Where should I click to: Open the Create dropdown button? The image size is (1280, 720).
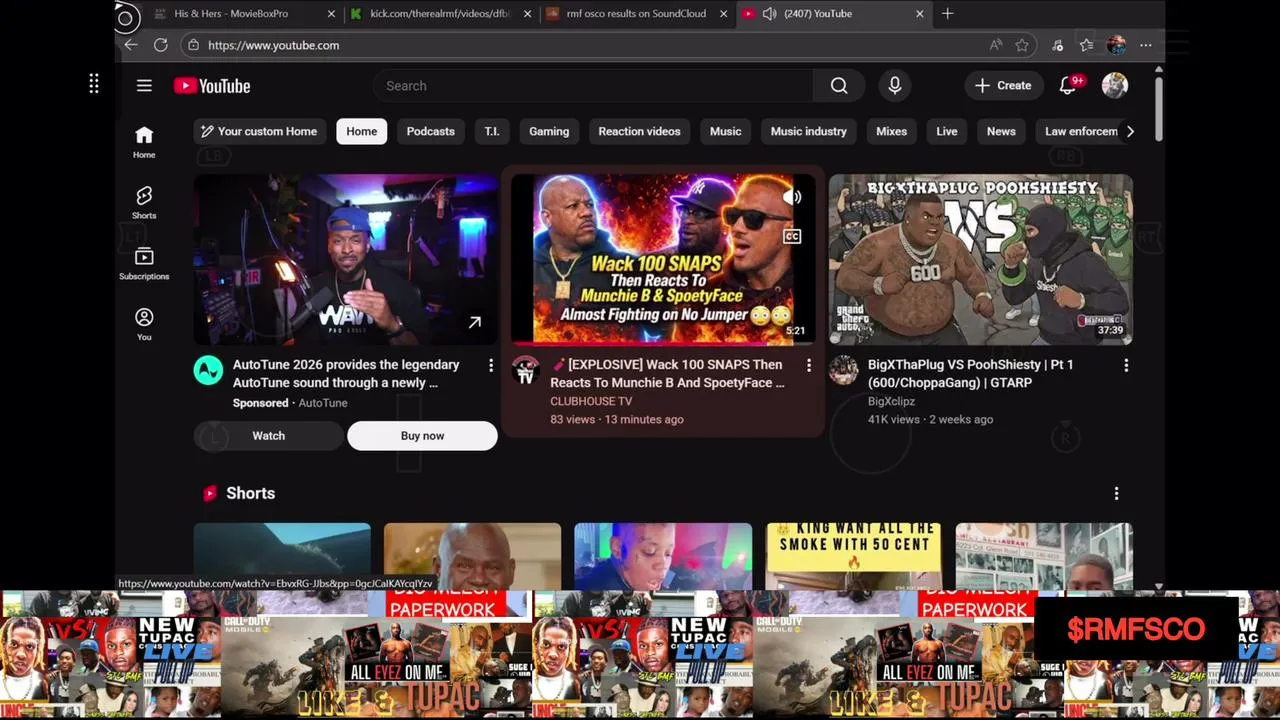tap(1003, 86)
